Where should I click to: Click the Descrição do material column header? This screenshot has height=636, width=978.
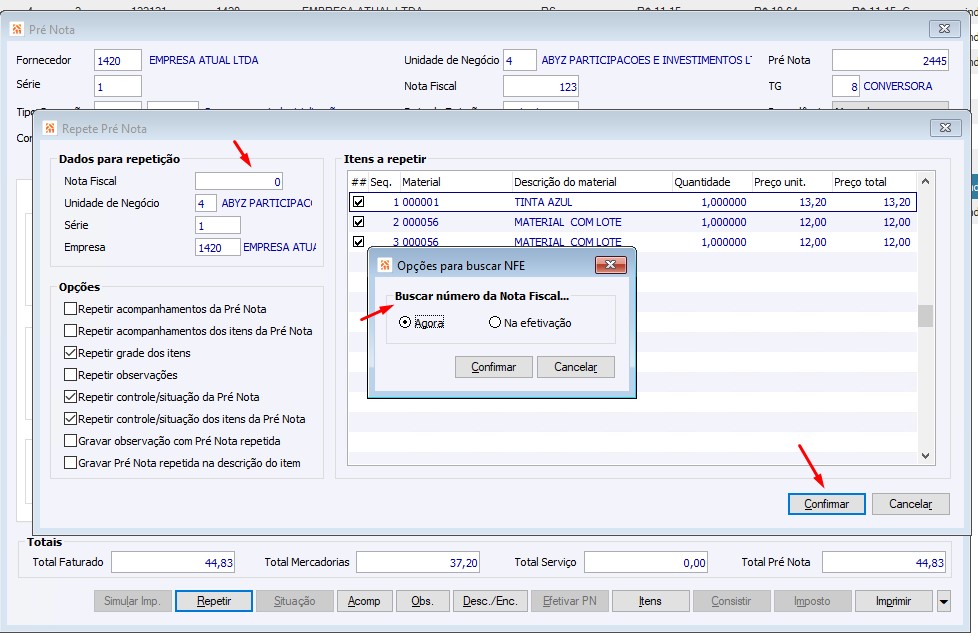(x=592, y=182)
